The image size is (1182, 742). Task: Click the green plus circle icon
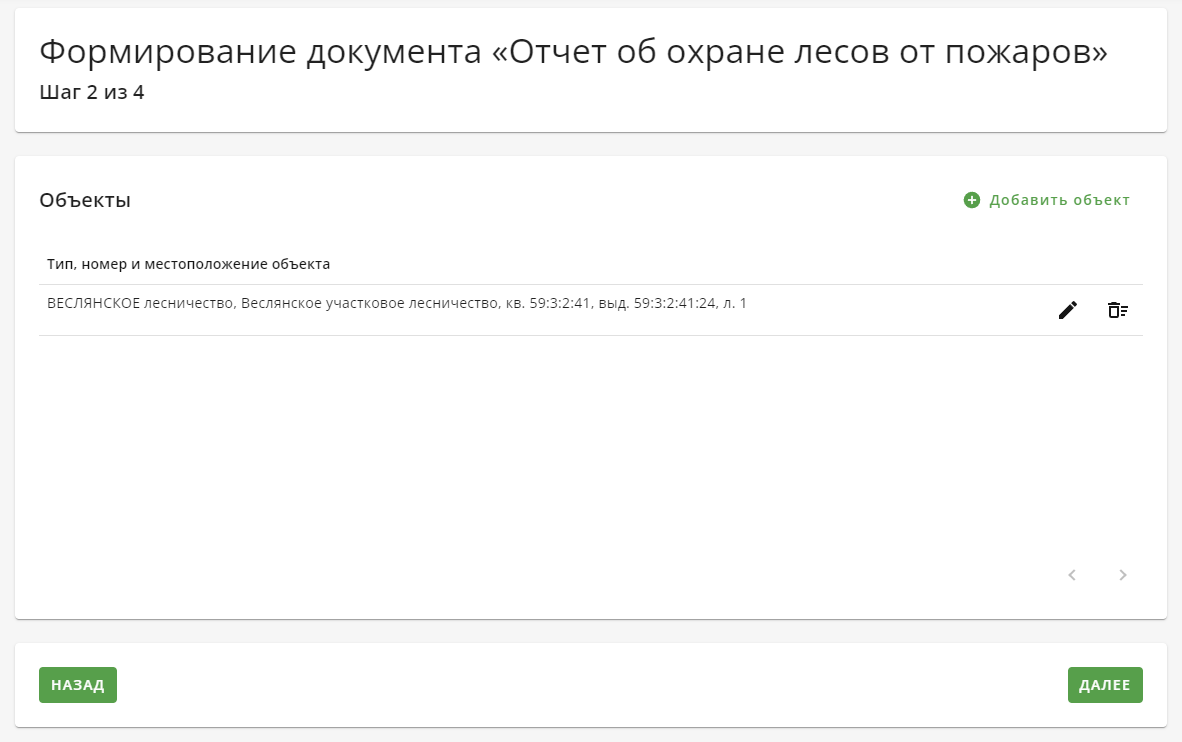click(972, 200)
